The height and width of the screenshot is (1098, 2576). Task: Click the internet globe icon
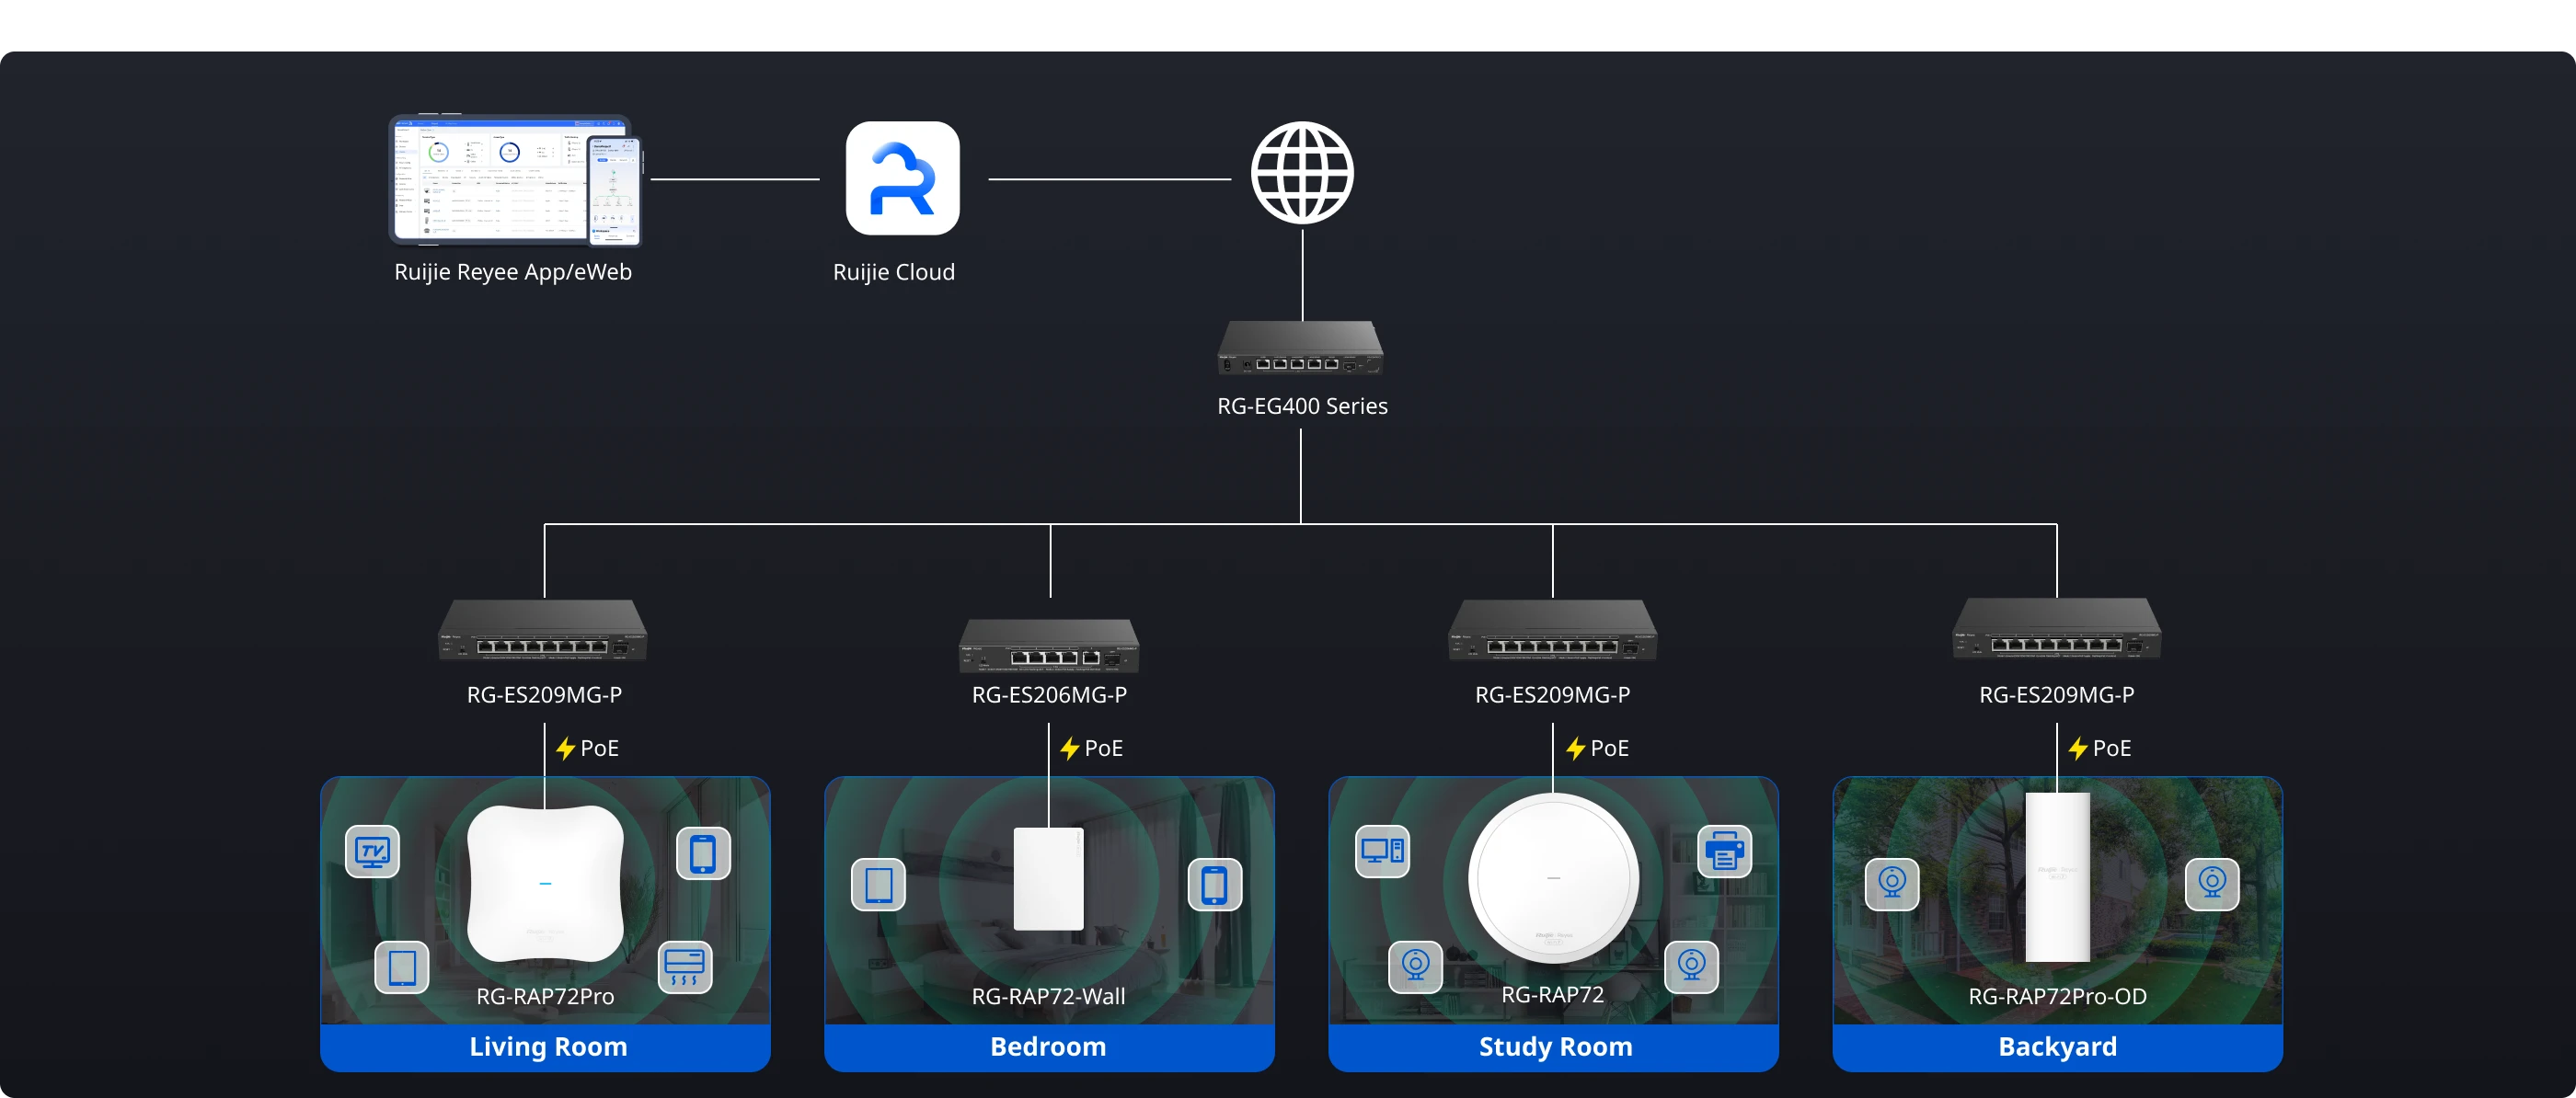tap(1302, 173)
